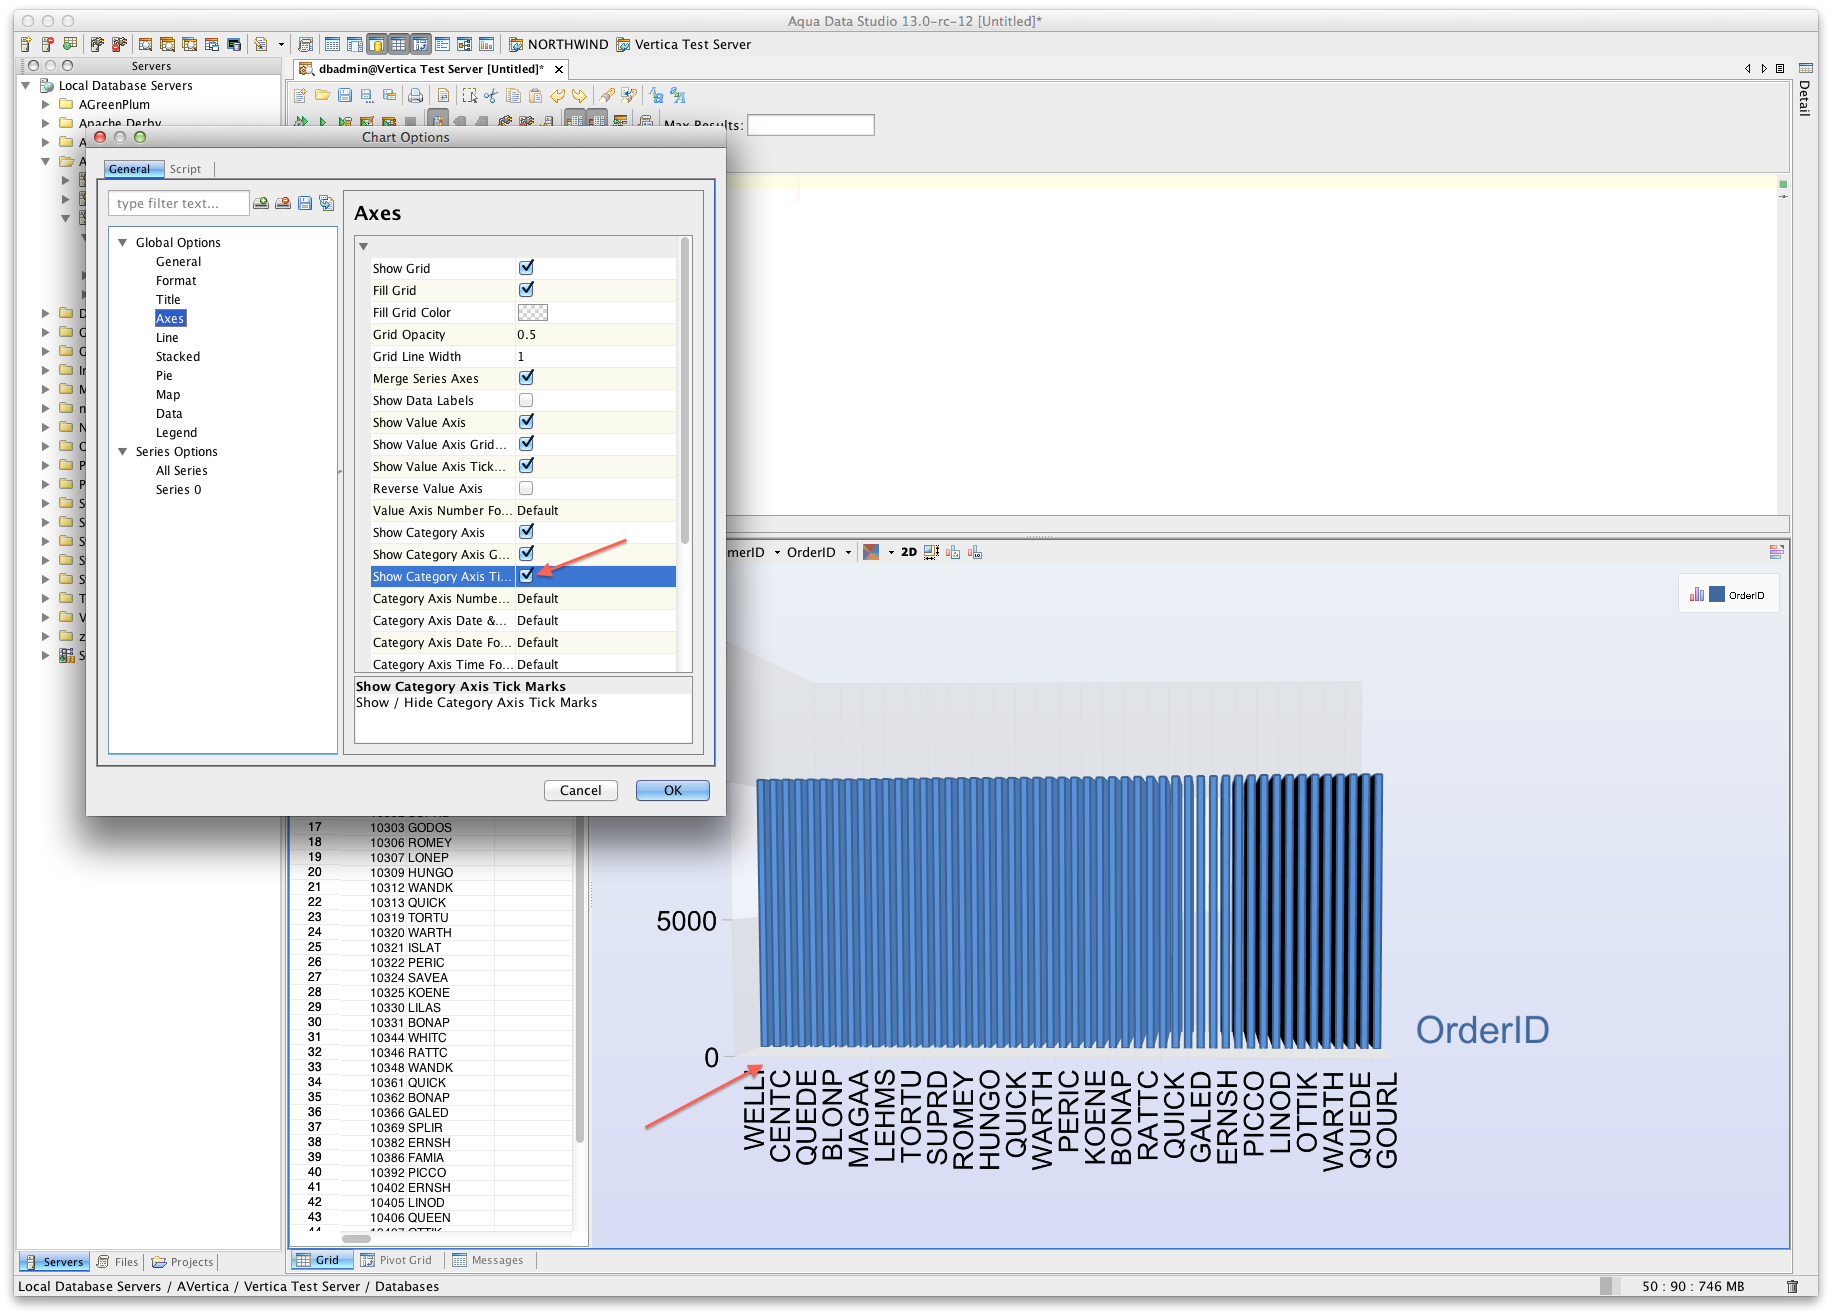Click the Grid Opacity value 0.5
The width and height of the screenshot is (1832, 1316).
(526, 334)
